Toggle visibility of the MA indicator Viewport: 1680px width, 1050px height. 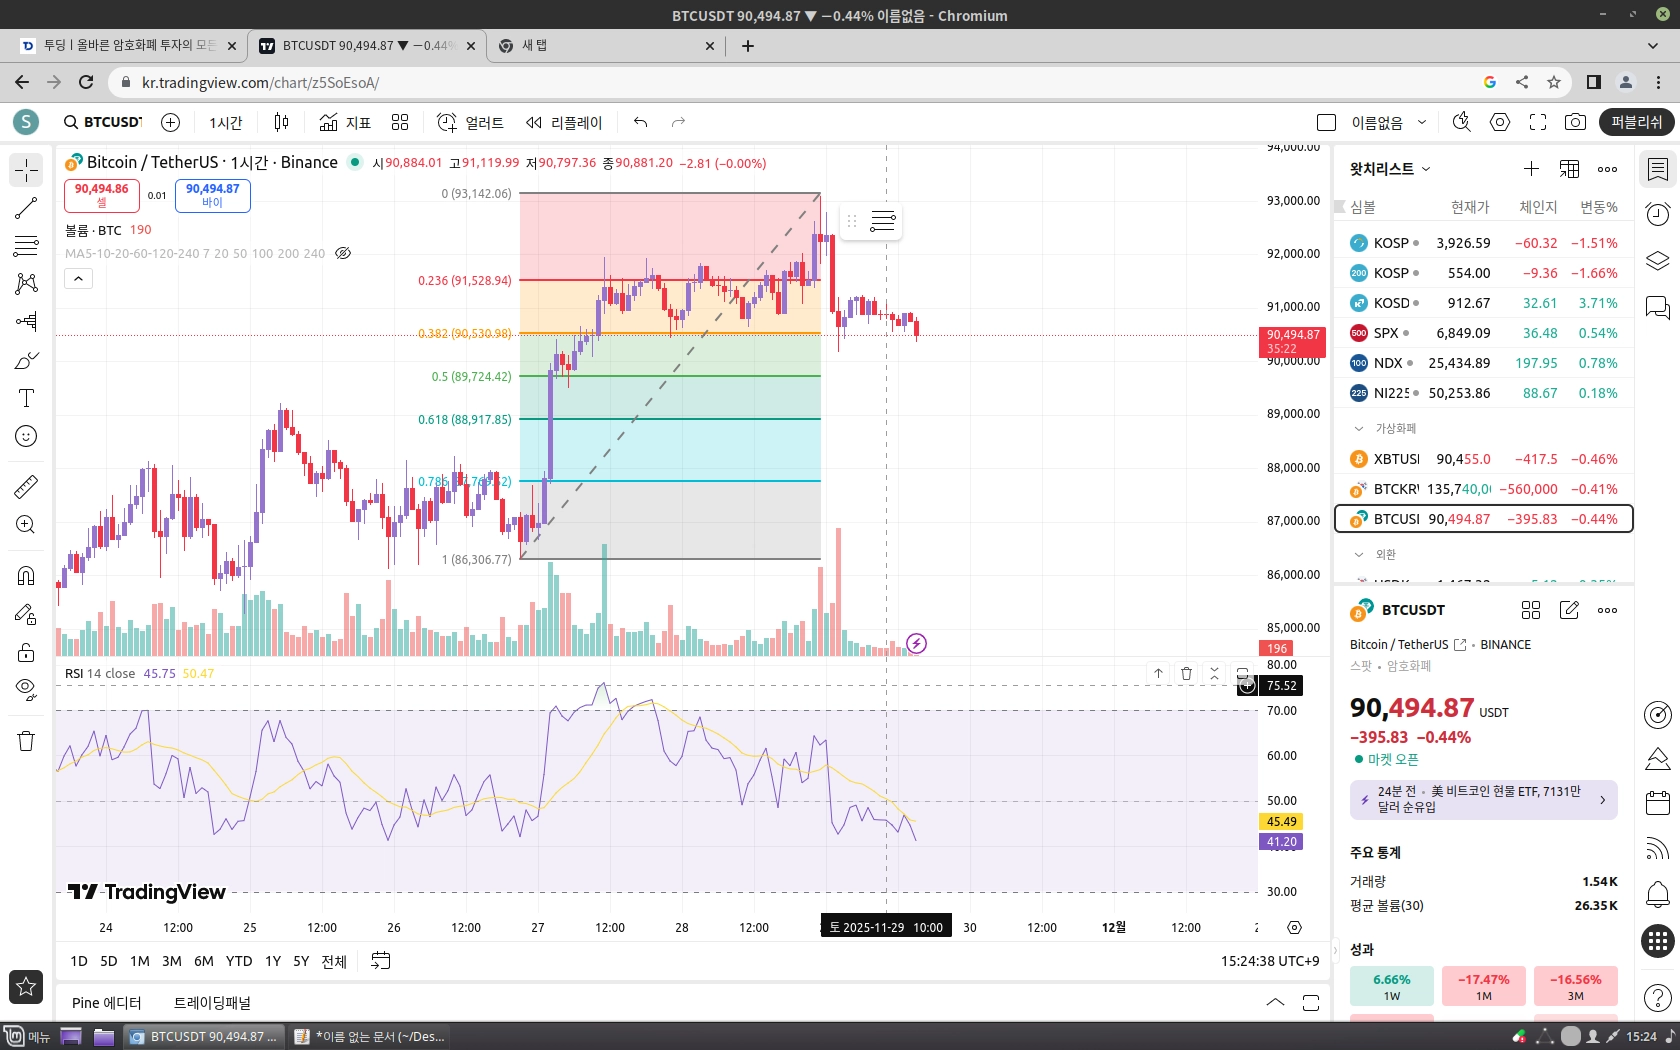[343, 253]
